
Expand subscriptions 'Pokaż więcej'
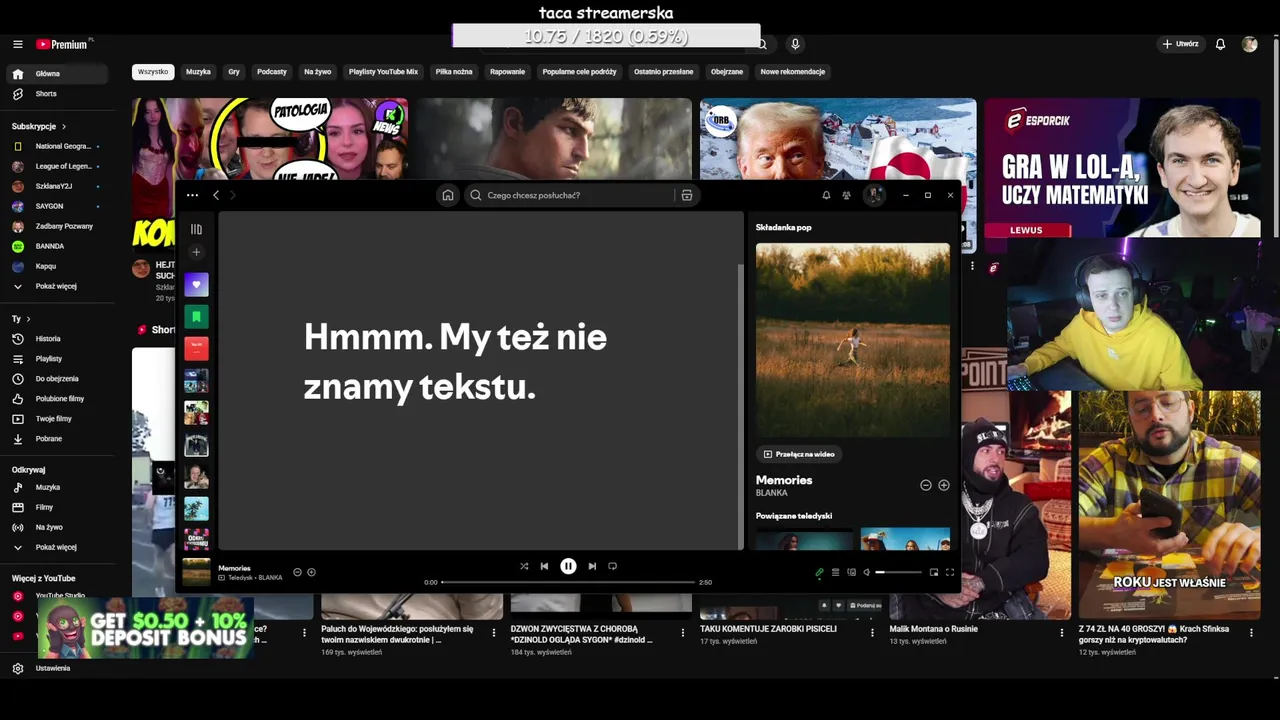tap(58, 286)
